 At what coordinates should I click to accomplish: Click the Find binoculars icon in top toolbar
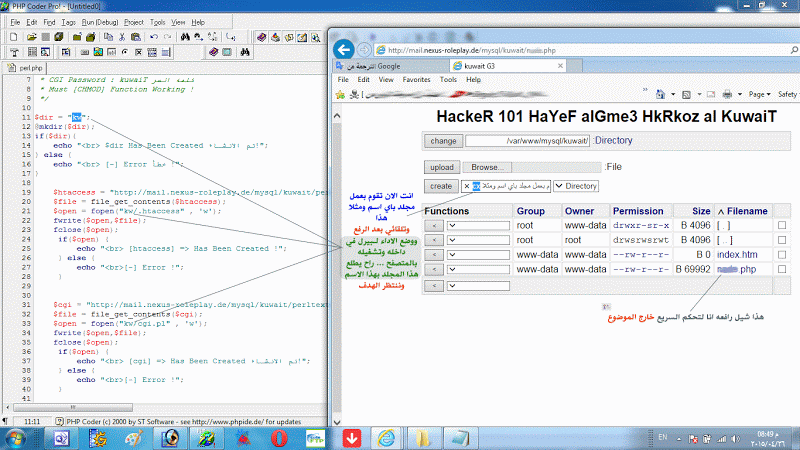(185, 37)
